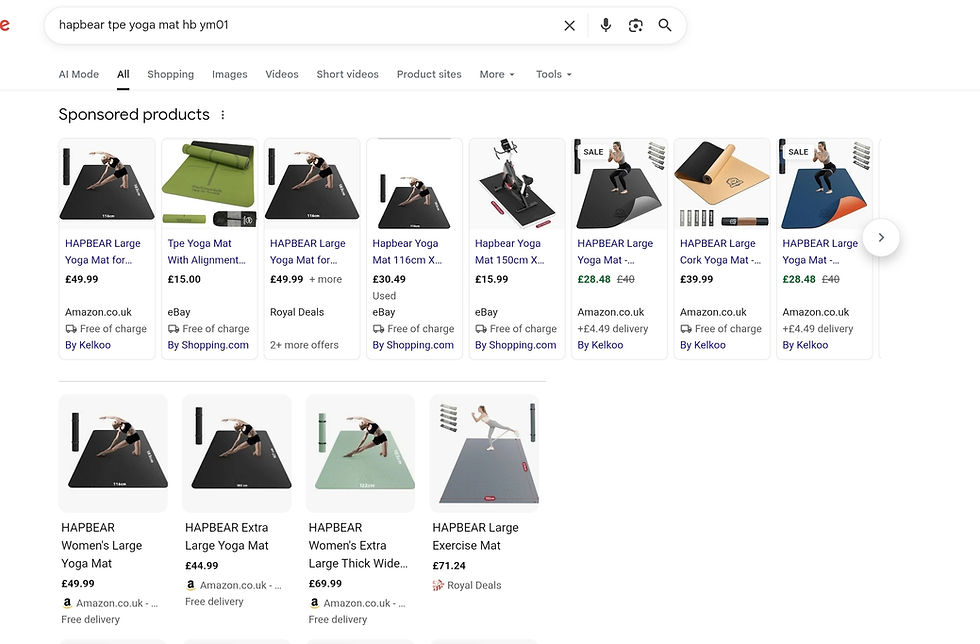Open search by image camera icon
Image resolution: width=980 pixels, height=644 pixels.
[636, 26]
